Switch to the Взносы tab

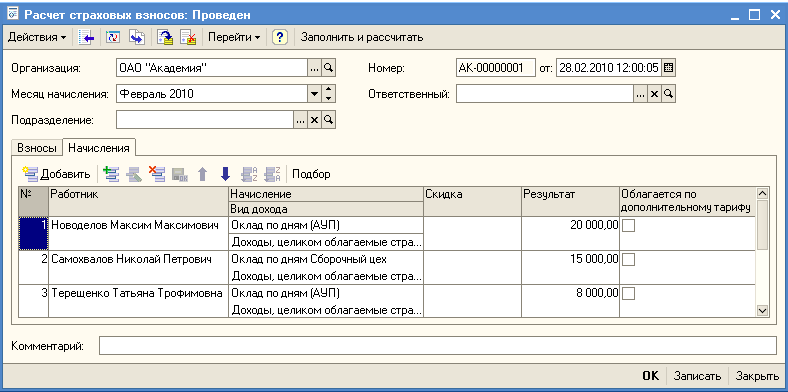[37, 148]
